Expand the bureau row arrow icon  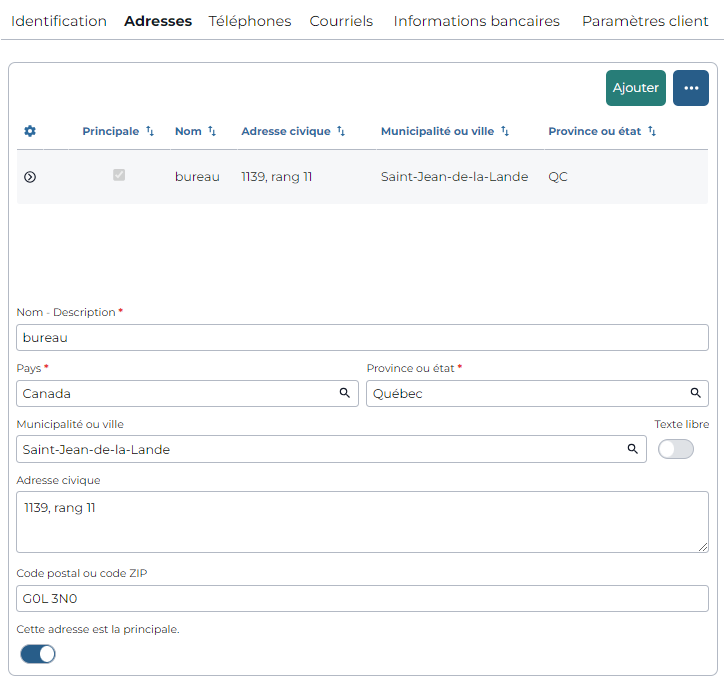pos(30,177)
